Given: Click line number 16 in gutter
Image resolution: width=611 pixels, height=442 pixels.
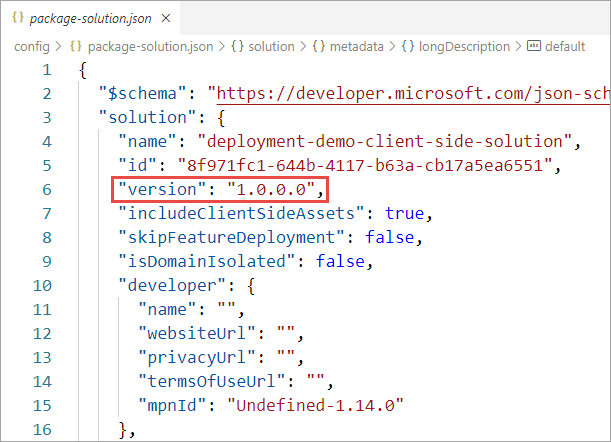Looking at the screenshot, I should pyautogui.click(x=42, y=430).
